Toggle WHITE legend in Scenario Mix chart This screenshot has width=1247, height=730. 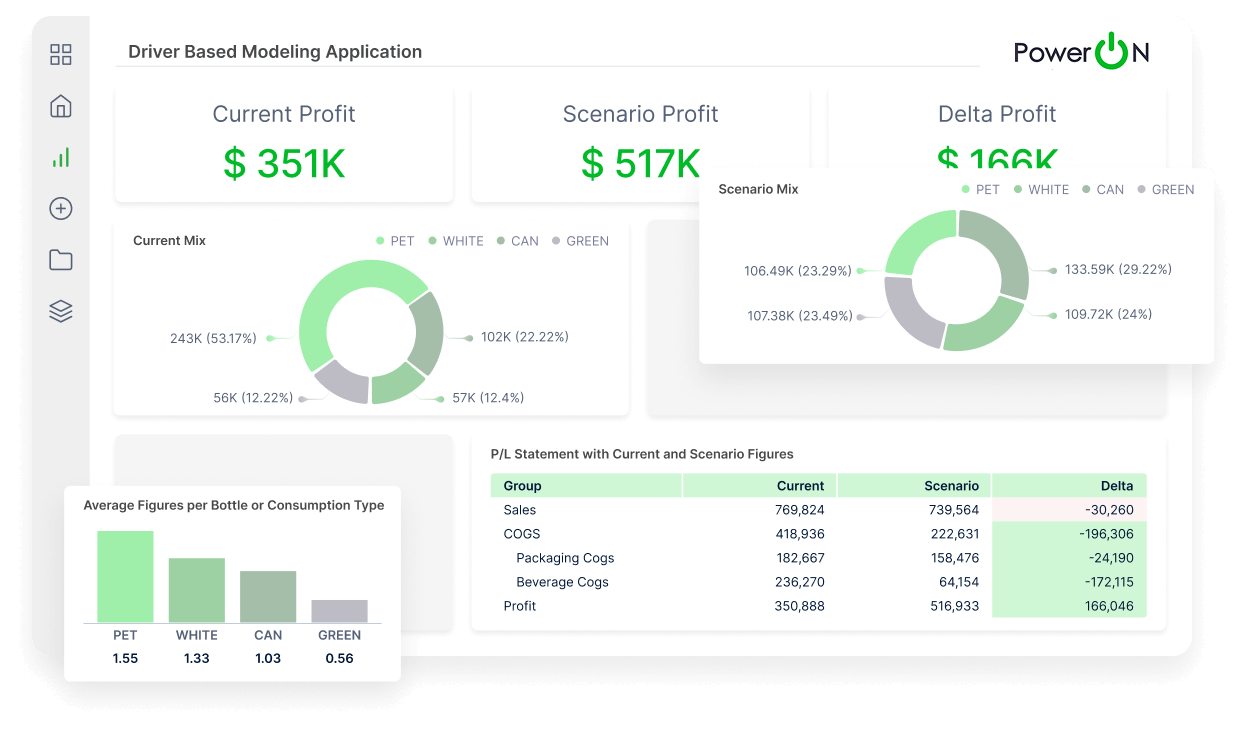(x=1041, y=189)
